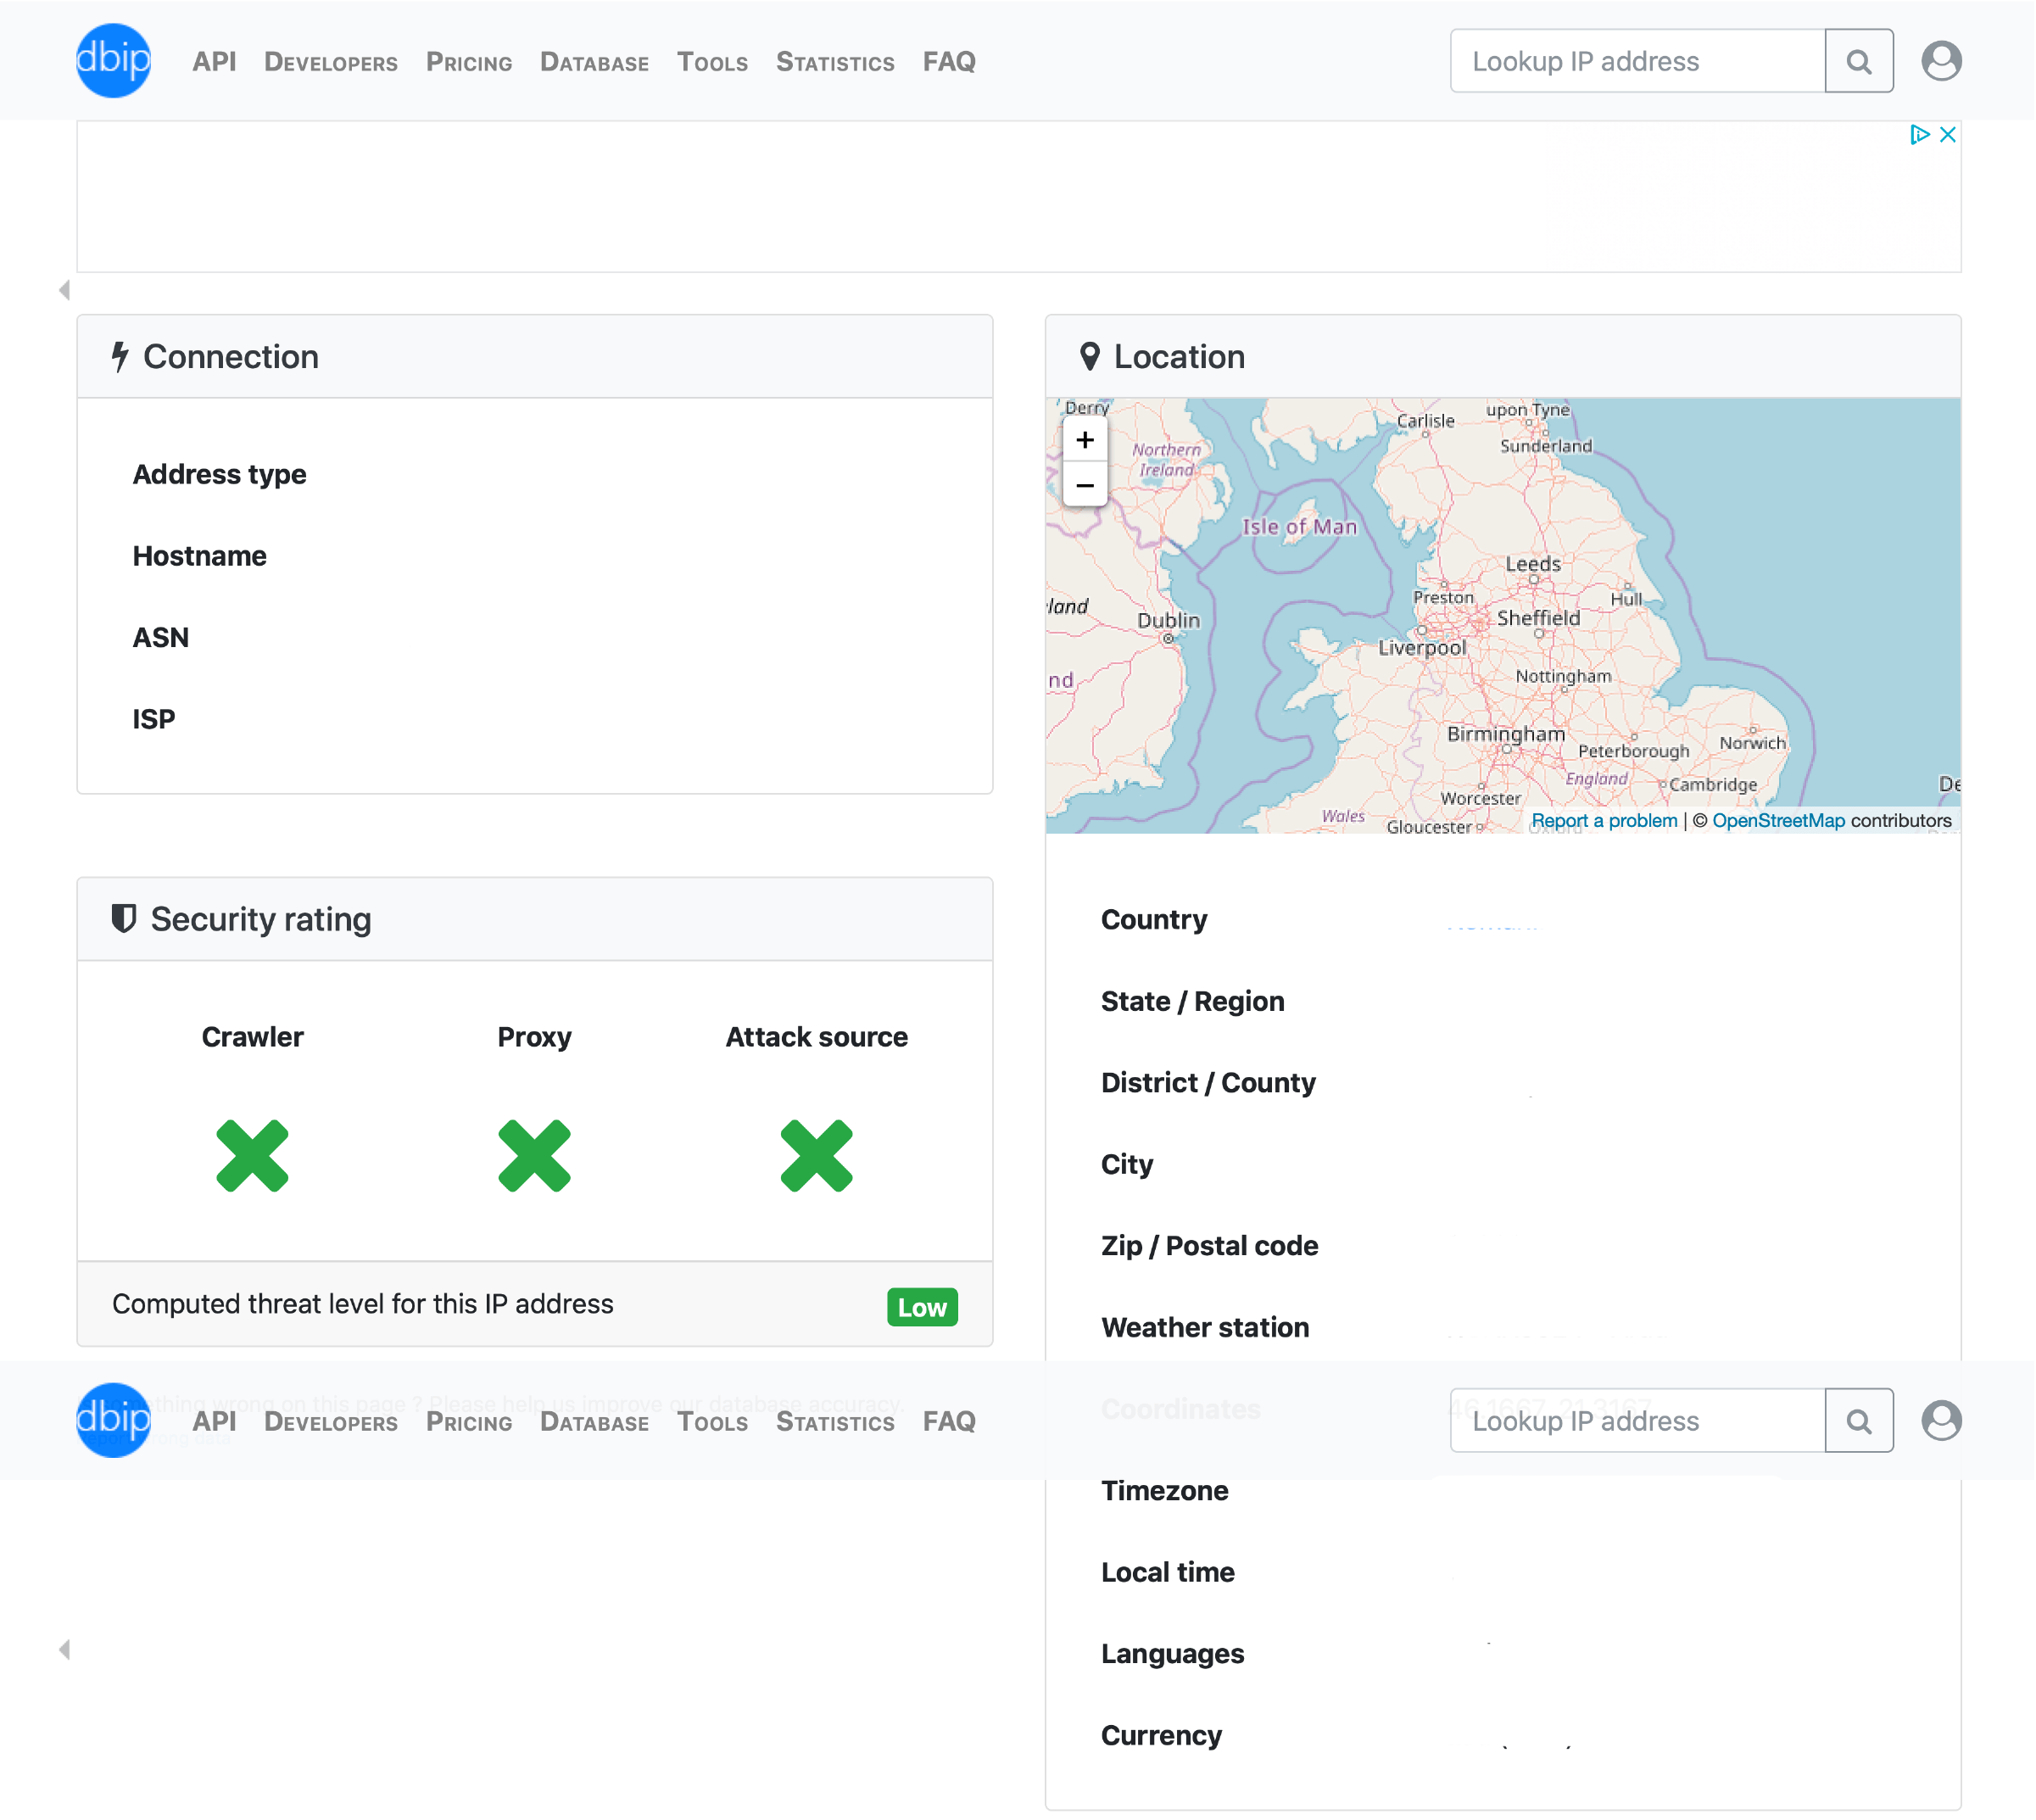Screen dimensions: 2036x1820
Task: Open the user account icon in top header
Action: 1941,61
